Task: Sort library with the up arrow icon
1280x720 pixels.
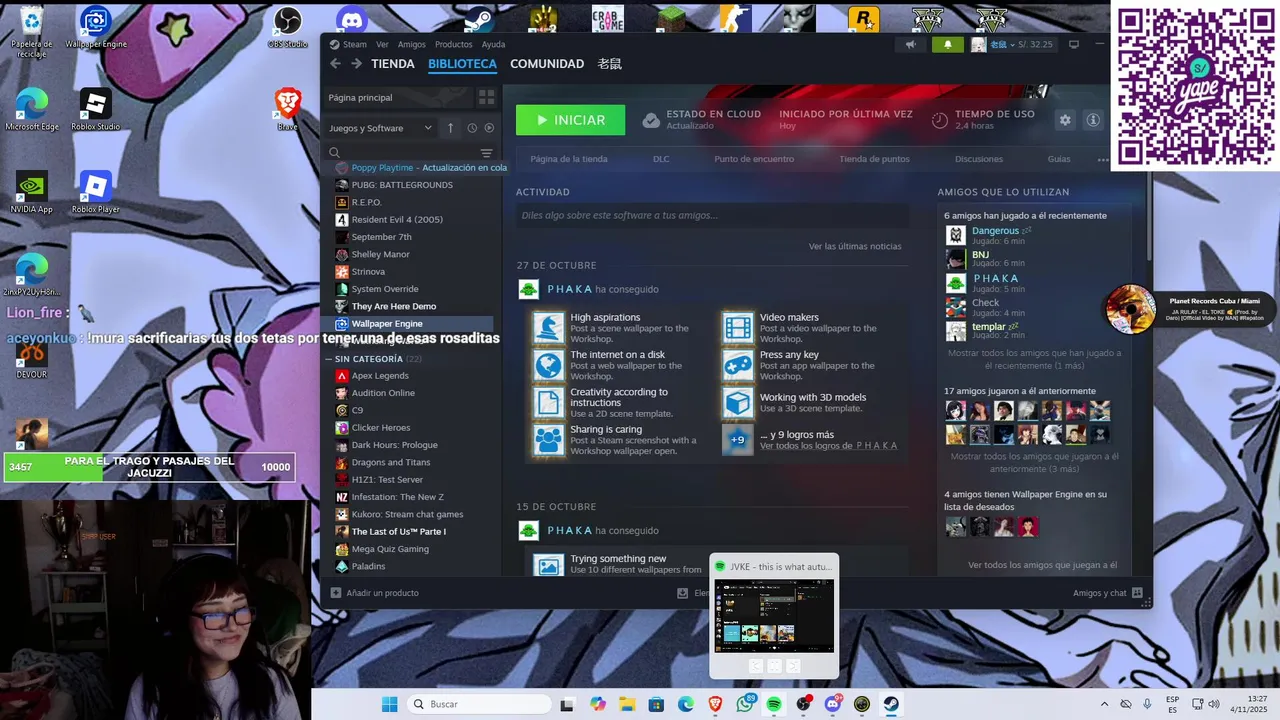Action: coord(450,128)
